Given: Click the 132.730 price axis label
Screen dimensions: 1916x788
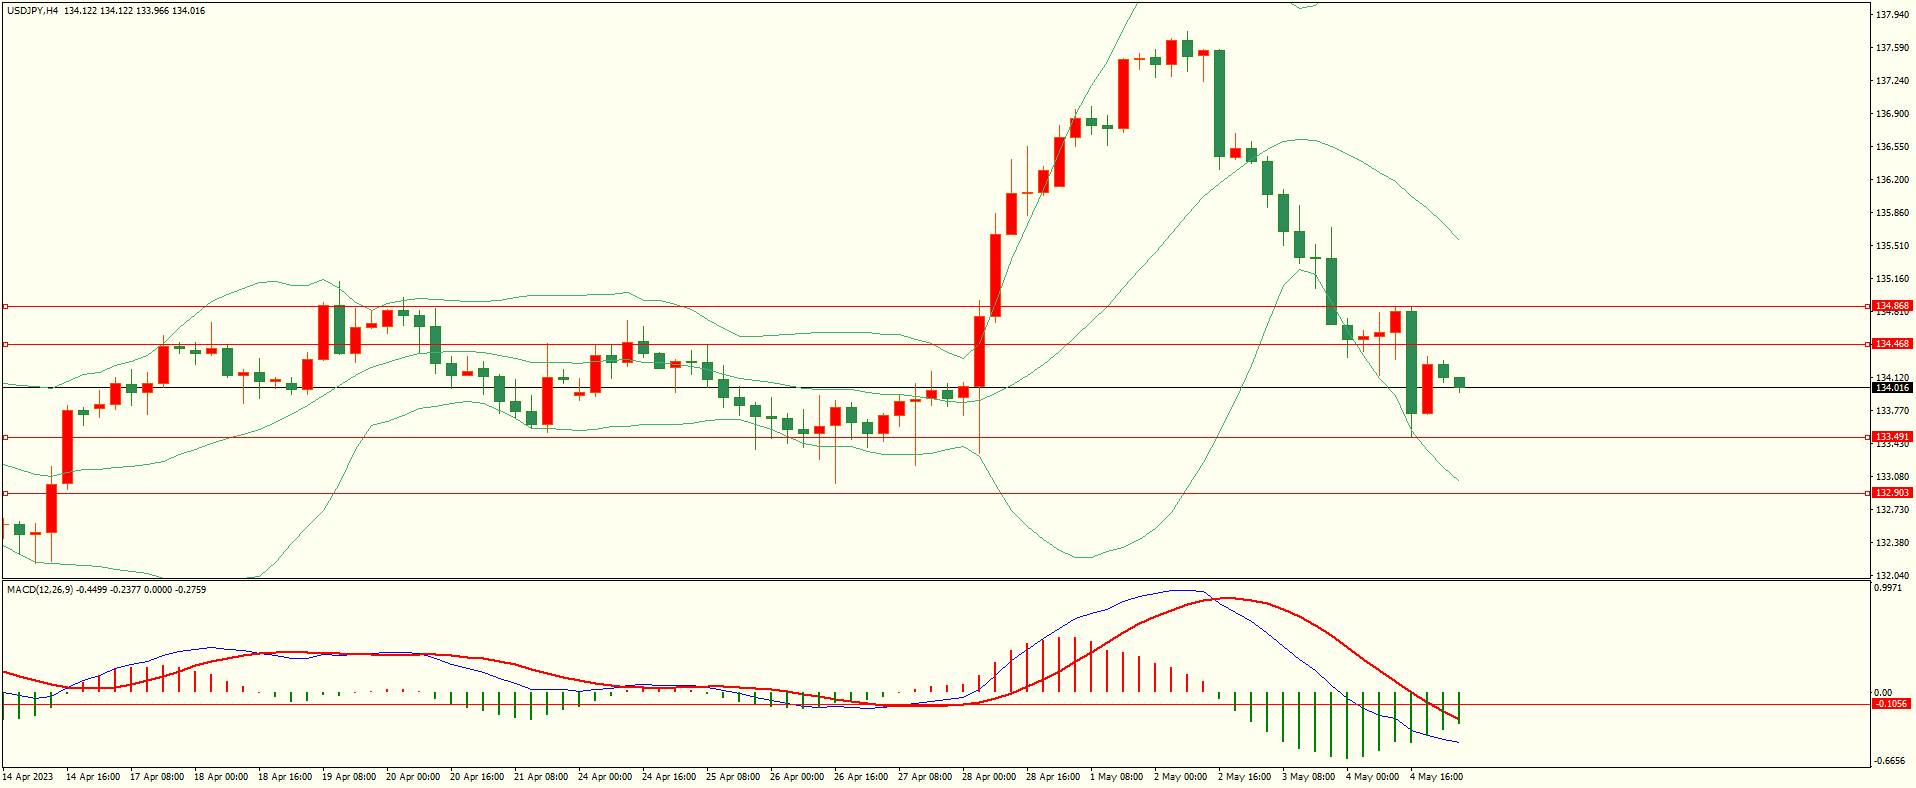Looking at the screenshot, I should 1893,510.
